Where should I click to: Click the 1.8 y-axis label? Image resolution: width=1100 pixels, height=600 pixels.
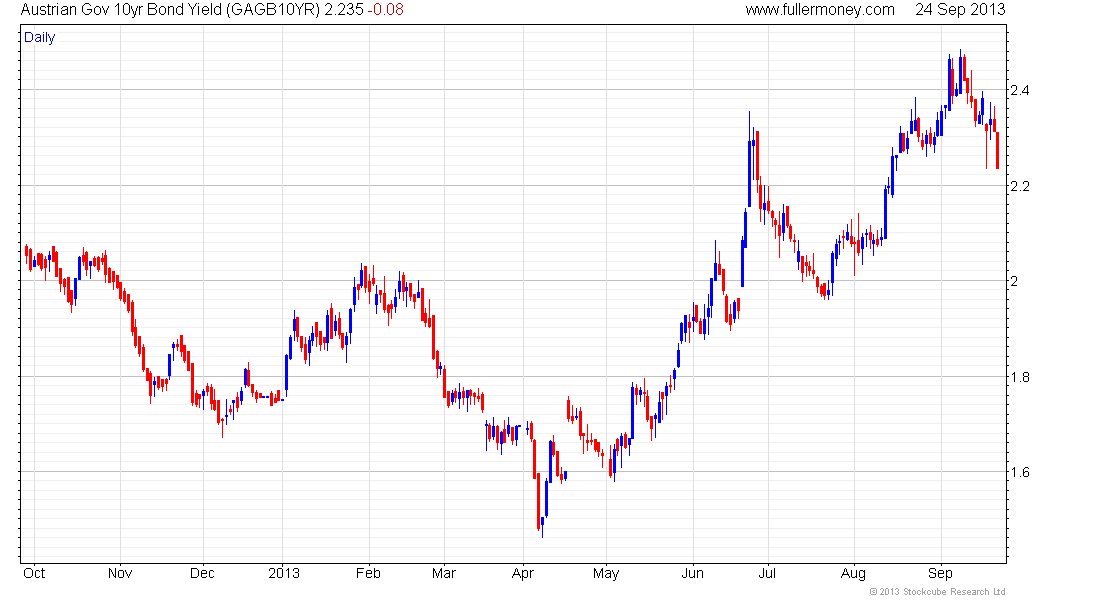(x=1019, y=378)
